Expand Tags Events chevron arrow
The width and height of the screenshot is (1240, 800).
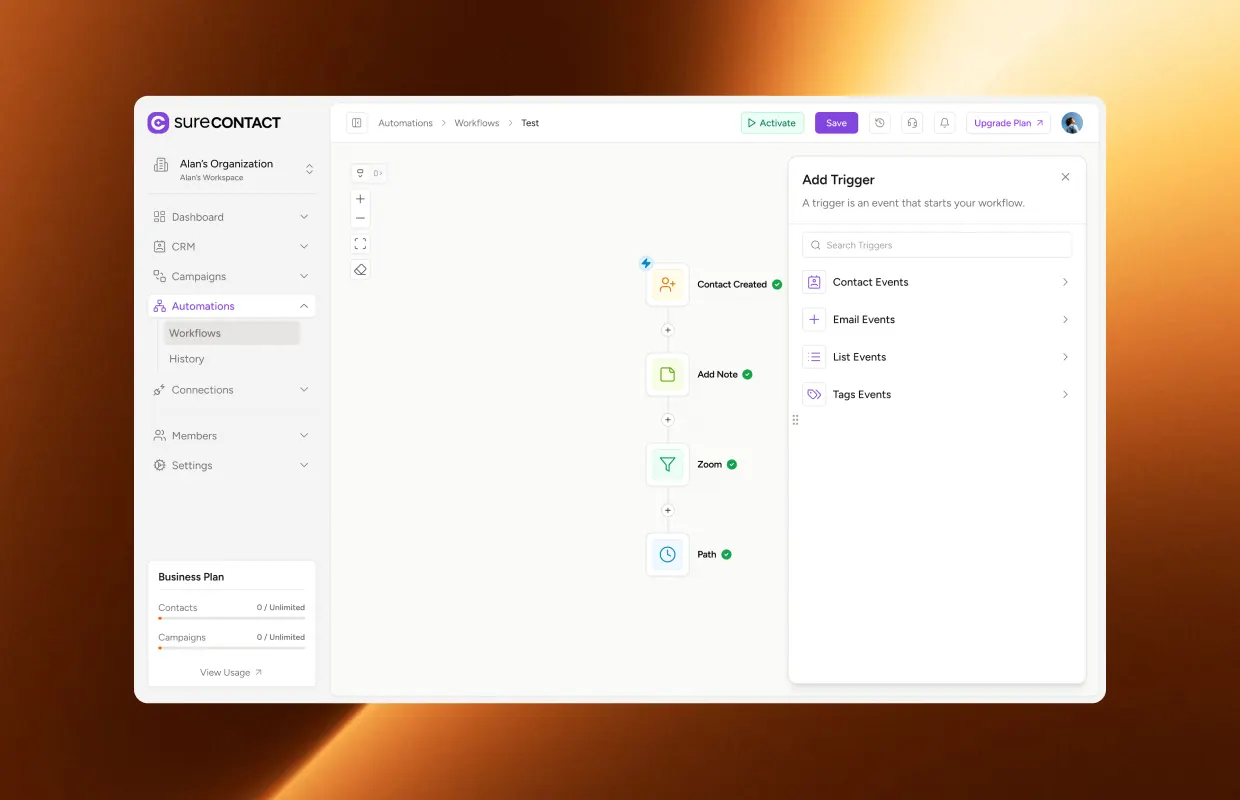[1065, 395]
